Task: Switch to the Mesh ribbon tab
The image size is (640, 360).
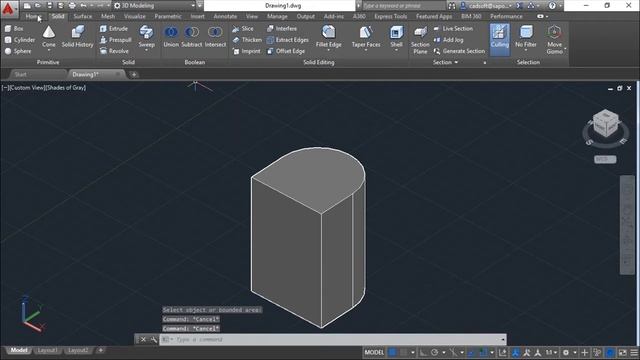Action: pos(108,16)
